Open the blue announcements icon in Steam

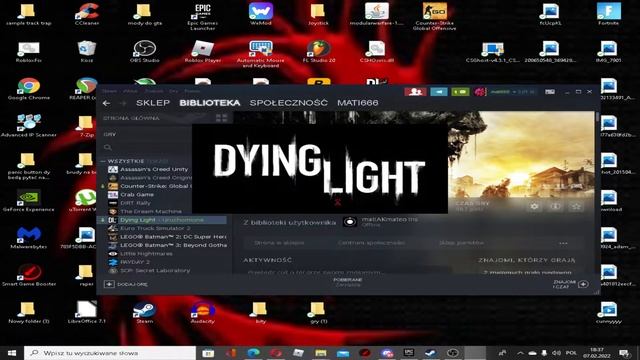pos(439,92)
